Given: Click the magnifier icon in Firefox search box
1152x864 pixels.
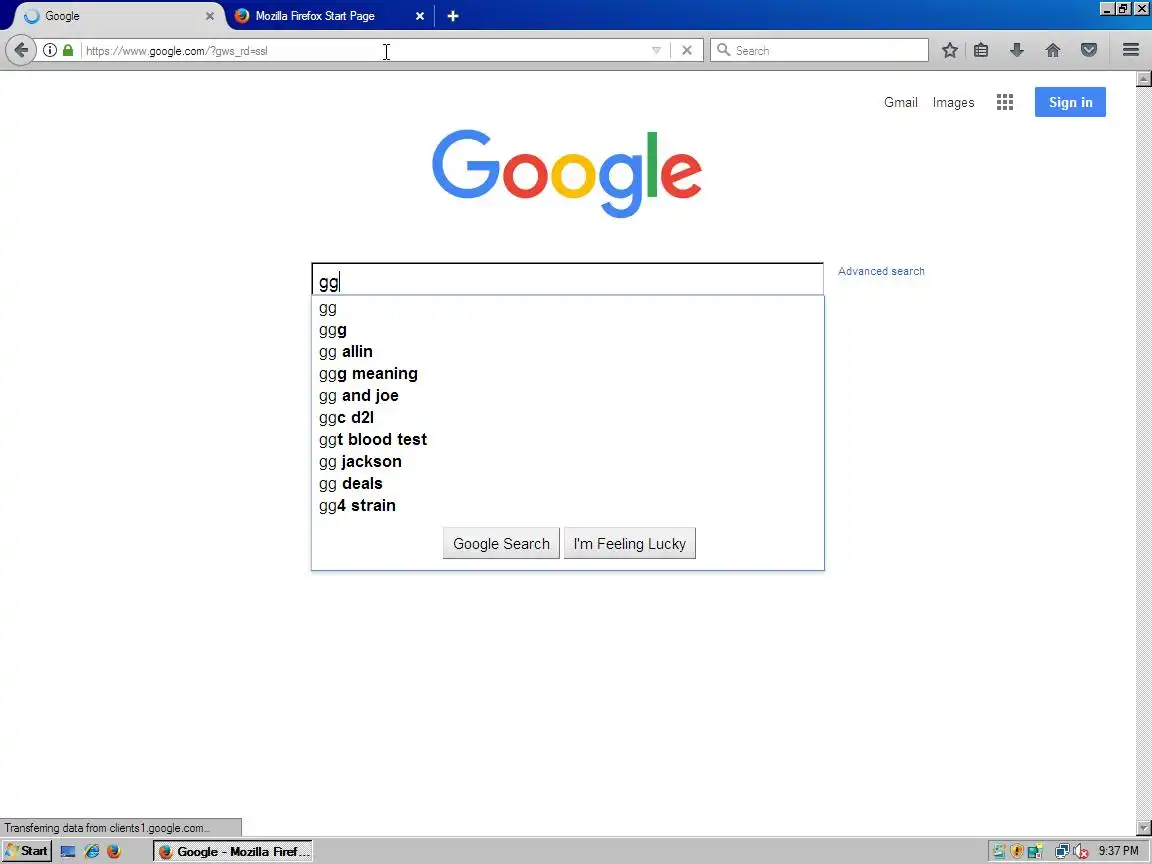Looking at the screenshot, I should coord(724,50).
